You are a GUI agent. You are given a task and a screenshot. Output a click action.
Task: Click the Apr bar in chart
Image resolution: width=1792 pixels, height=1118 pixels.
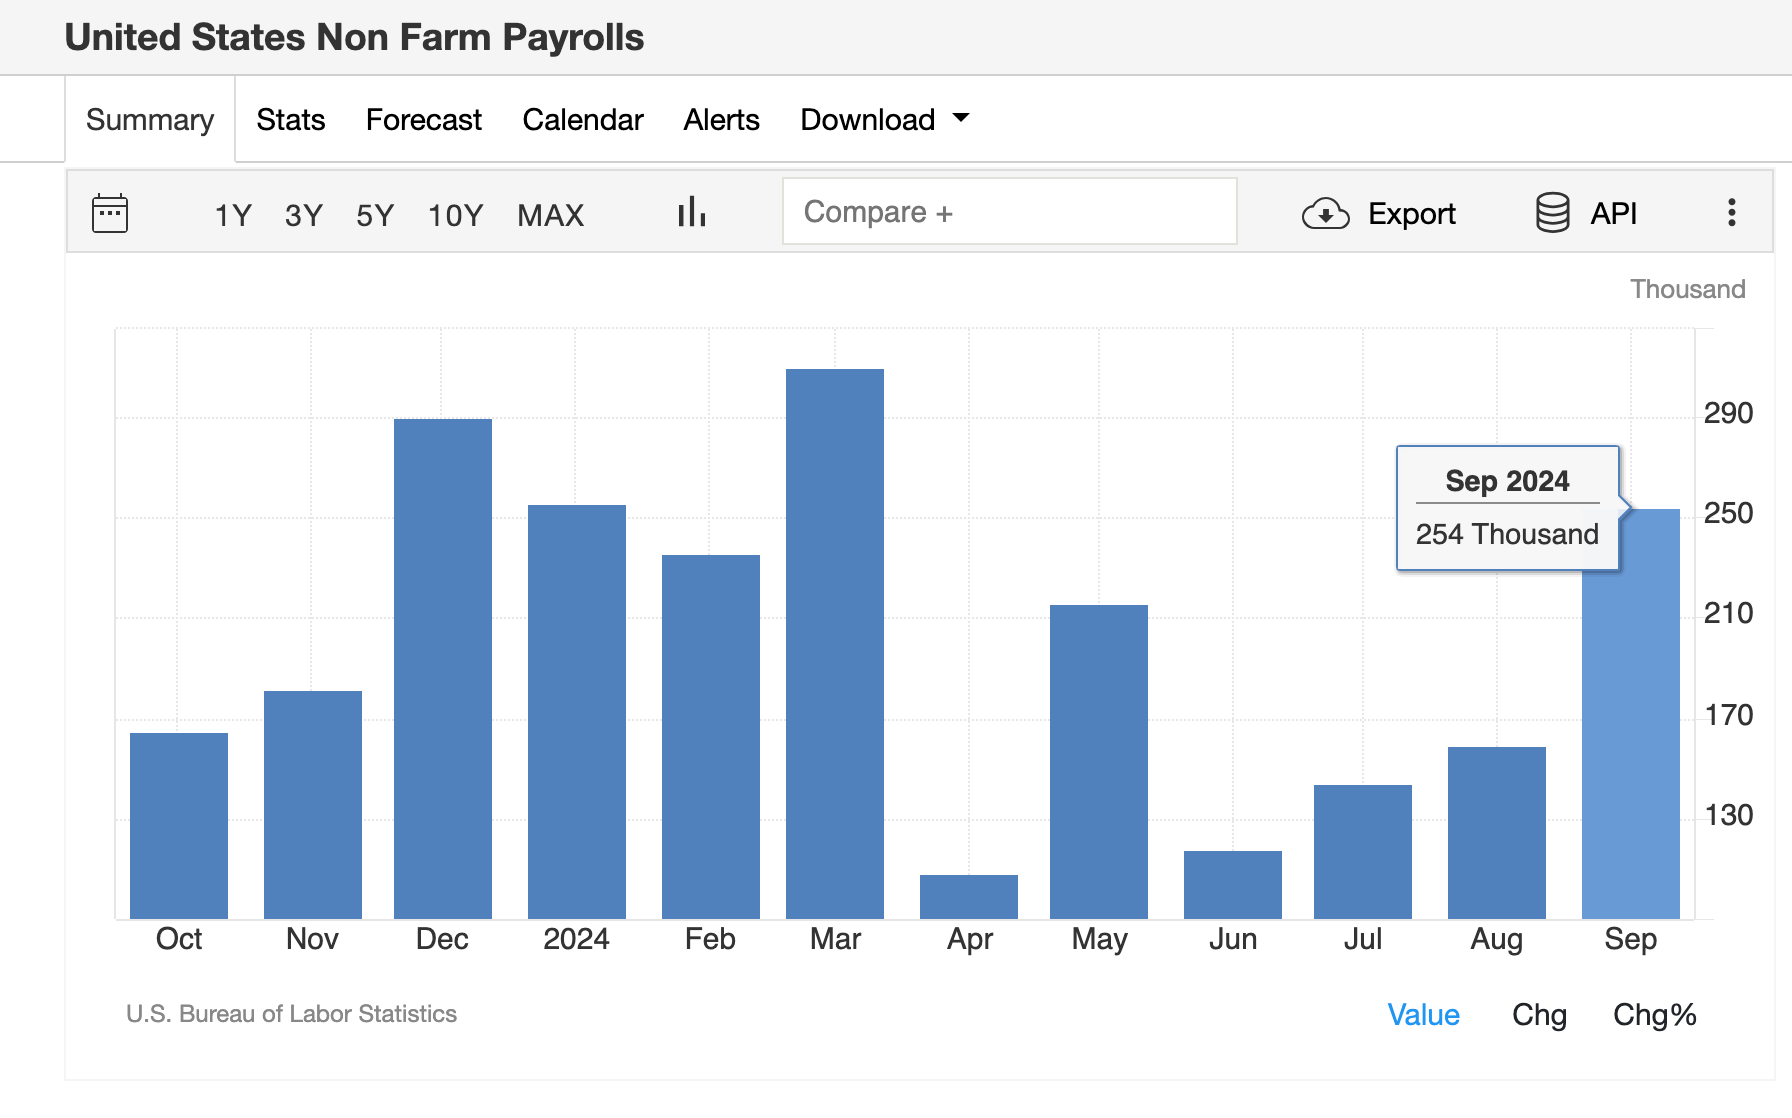point(969,897)
